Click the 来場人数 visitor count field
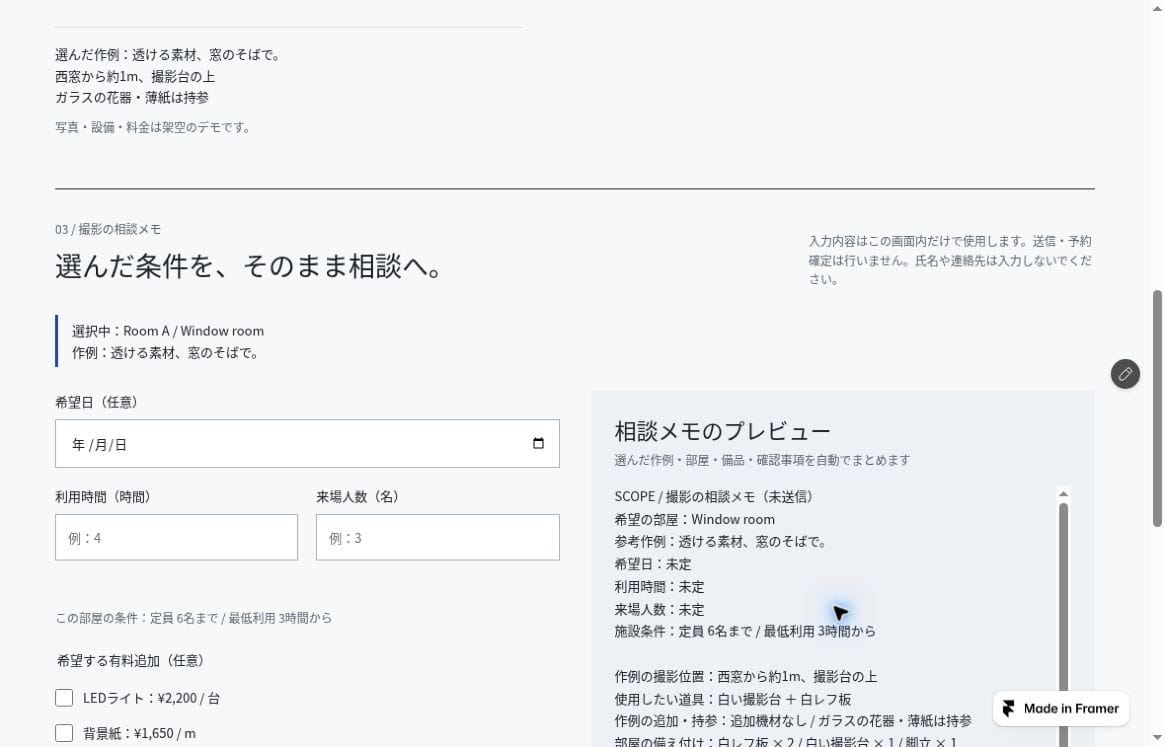The width and height of the screenshot is (1165, 747). [x=438, y=537]
